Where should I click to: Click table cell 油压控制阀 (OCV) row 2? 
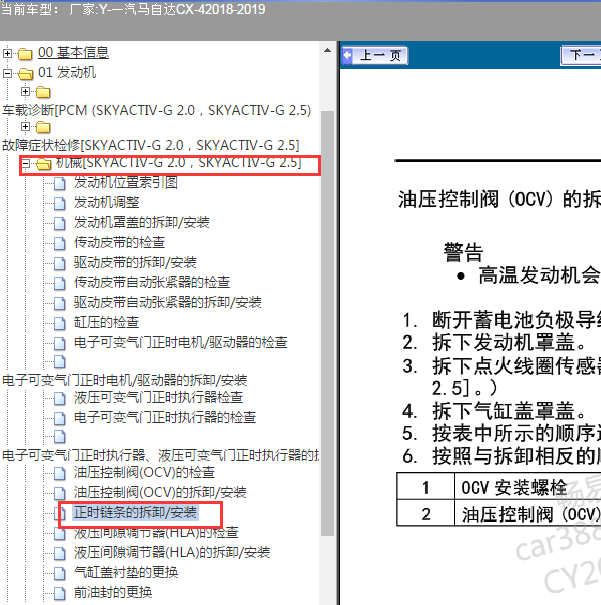pos(528,514)
